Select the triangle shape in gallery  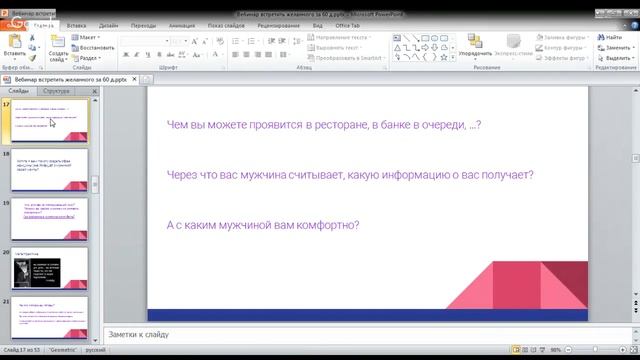pyautogui.click(x=397, y=48)
